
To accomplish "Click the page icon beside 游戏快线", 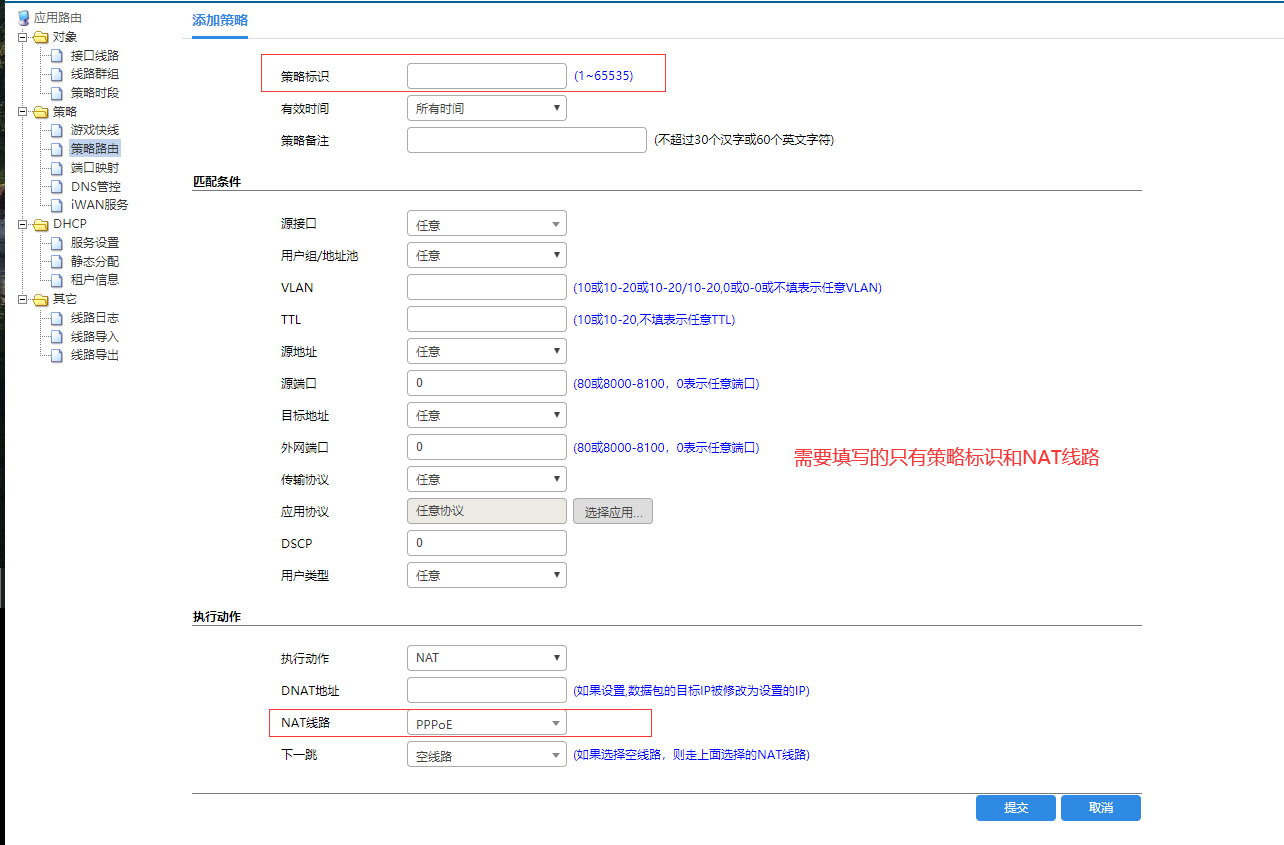I will [x=59, y=130].
